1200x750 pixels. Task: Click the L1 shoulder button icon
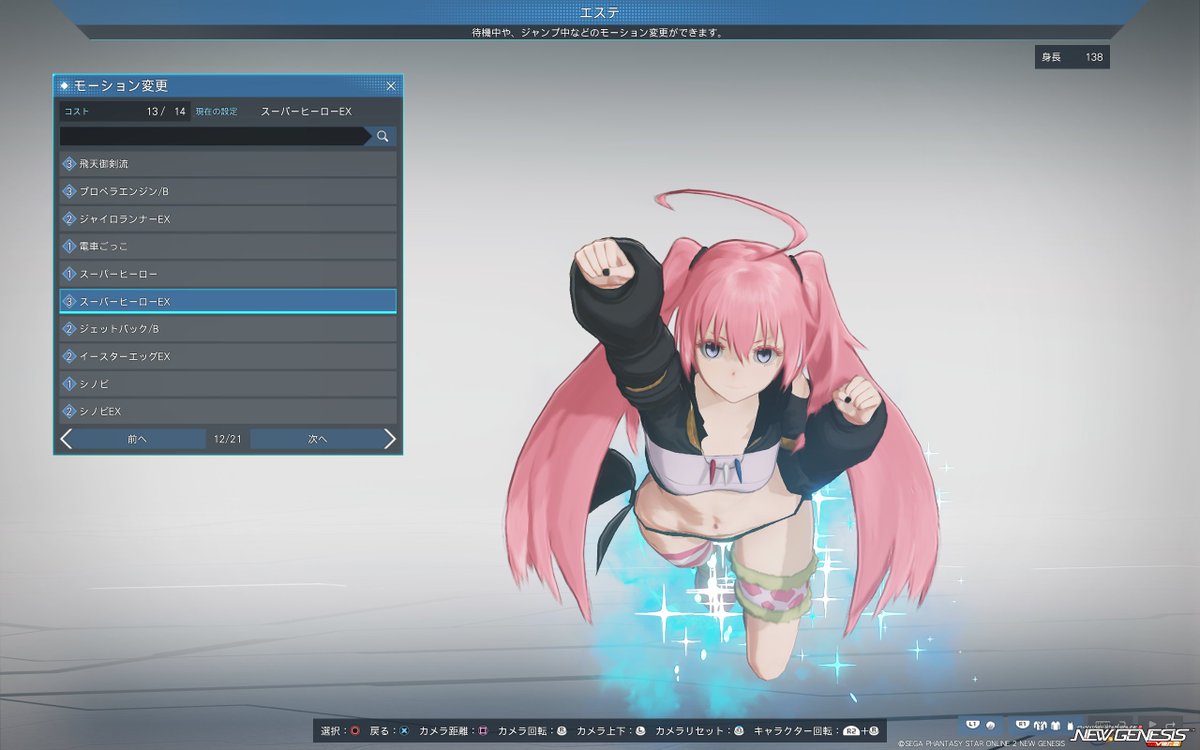[973, 724]
